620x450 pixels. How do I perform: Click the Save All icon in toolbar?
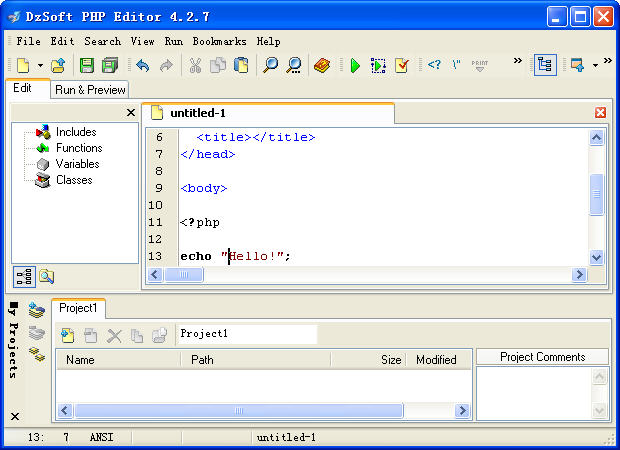pos(110,65)
